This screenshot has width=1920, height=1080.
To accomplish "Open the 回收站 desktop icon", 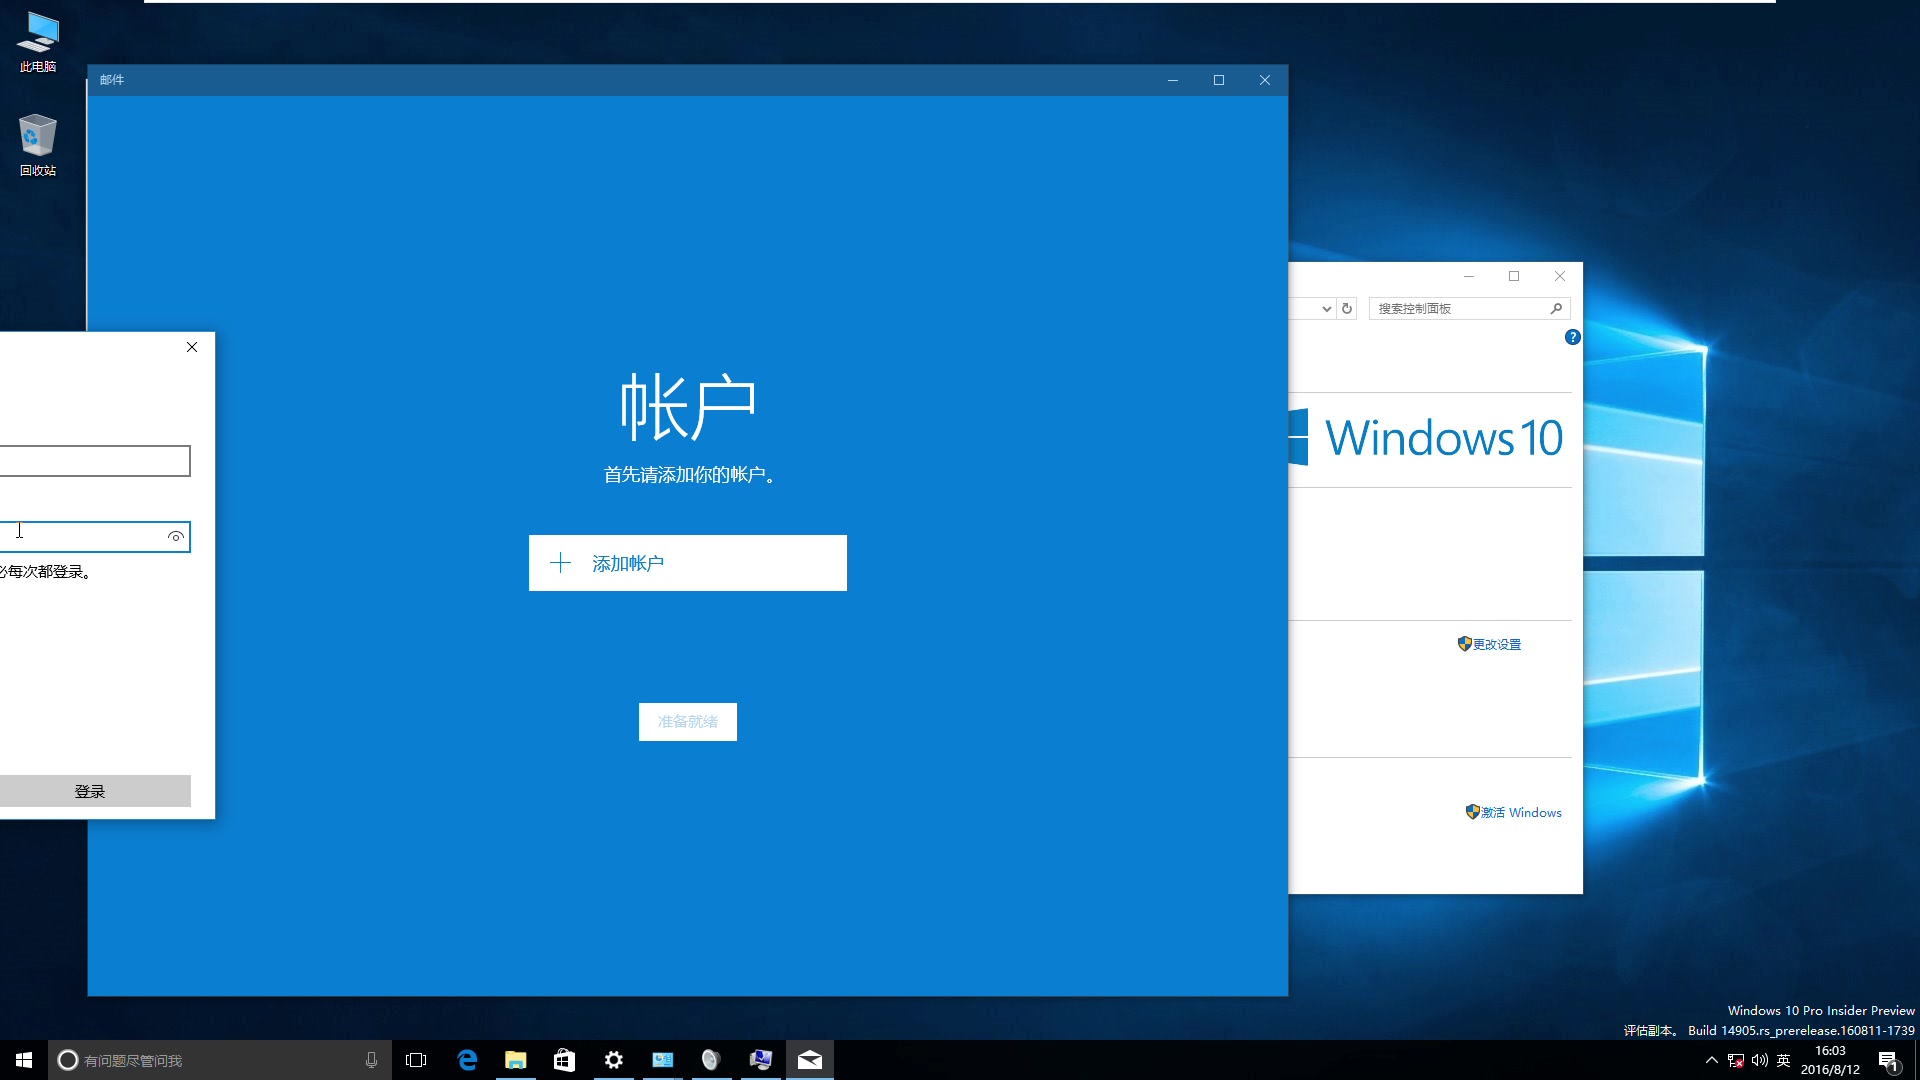I will pos(38,145).
